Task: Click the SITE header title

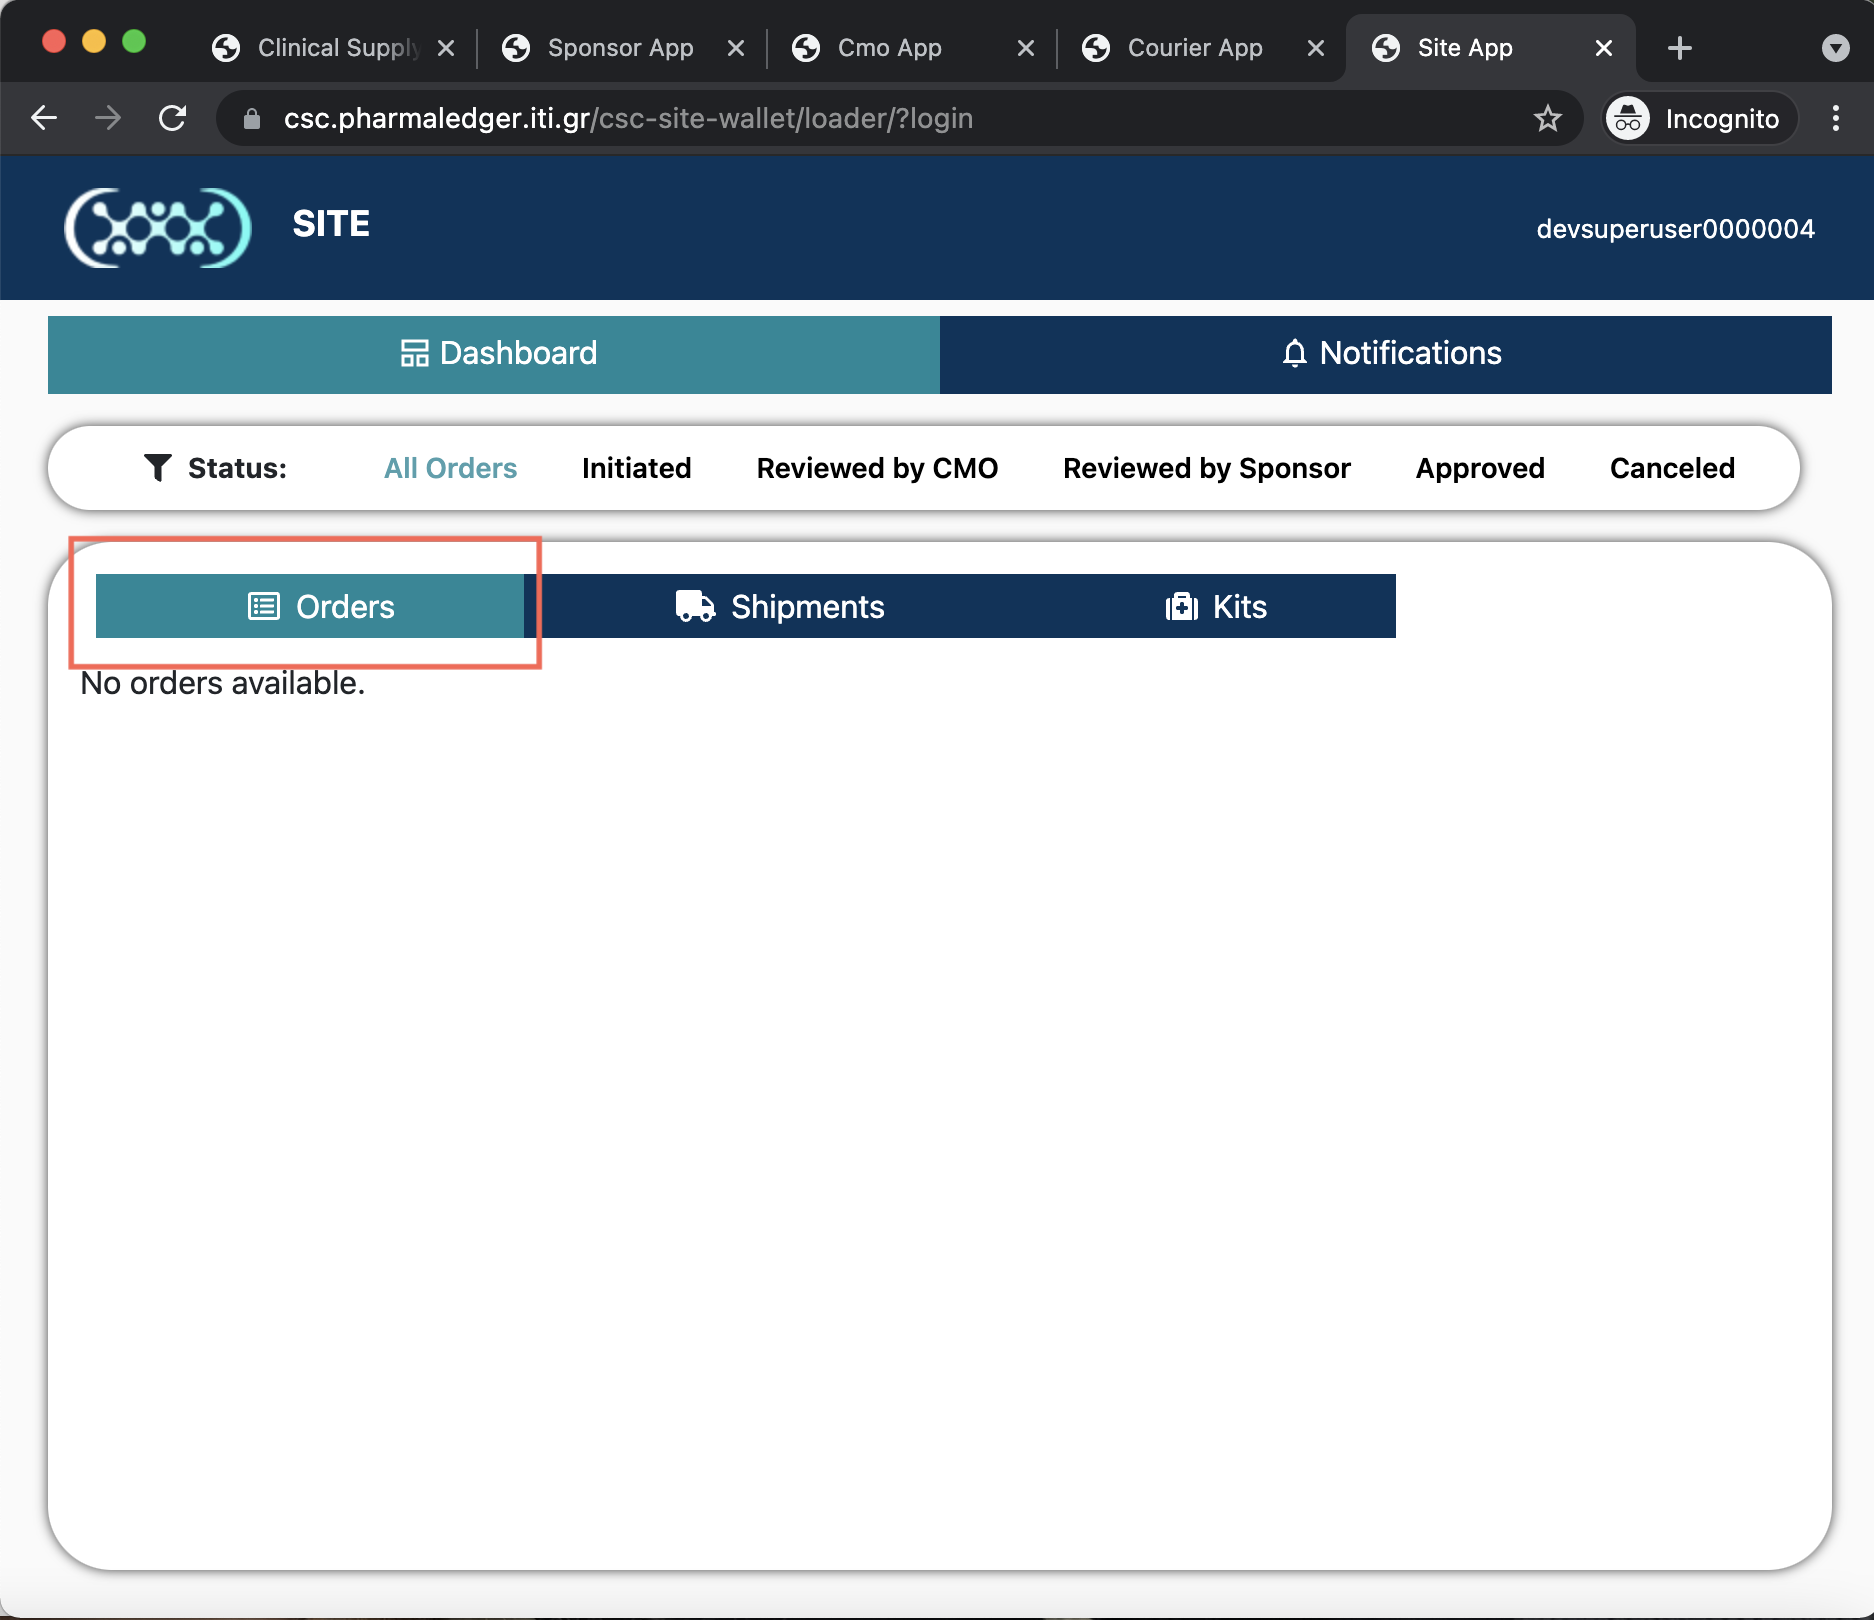Action: coord(331,224)
